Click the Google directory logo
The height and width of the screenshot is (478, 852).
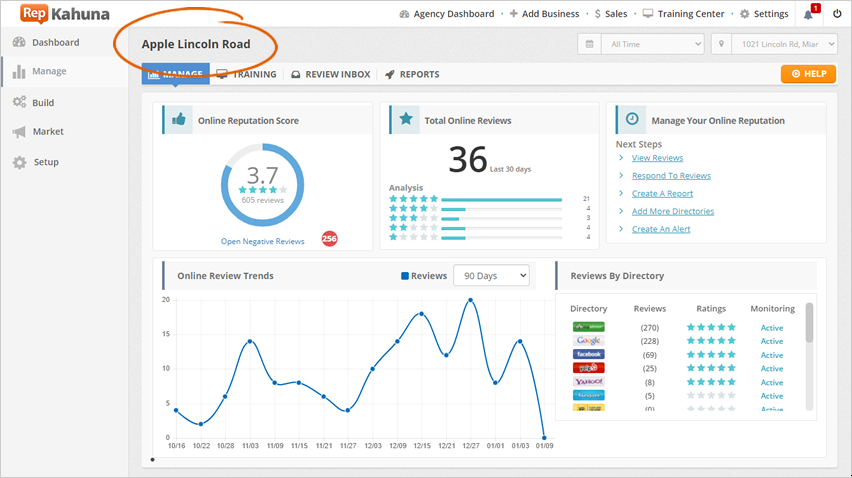click(588, 341)
